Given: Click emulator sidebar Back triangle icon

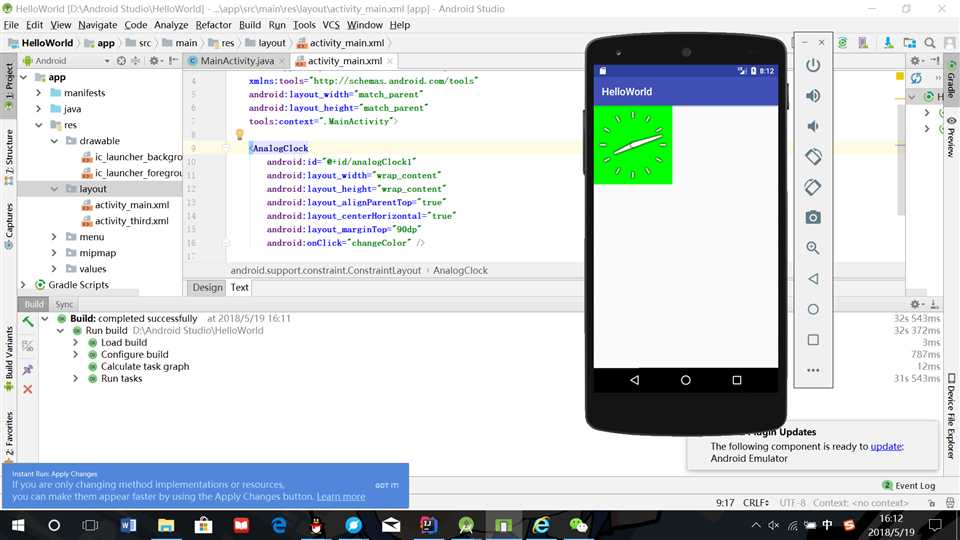Looking at the screenshot, I should [813, 279].
